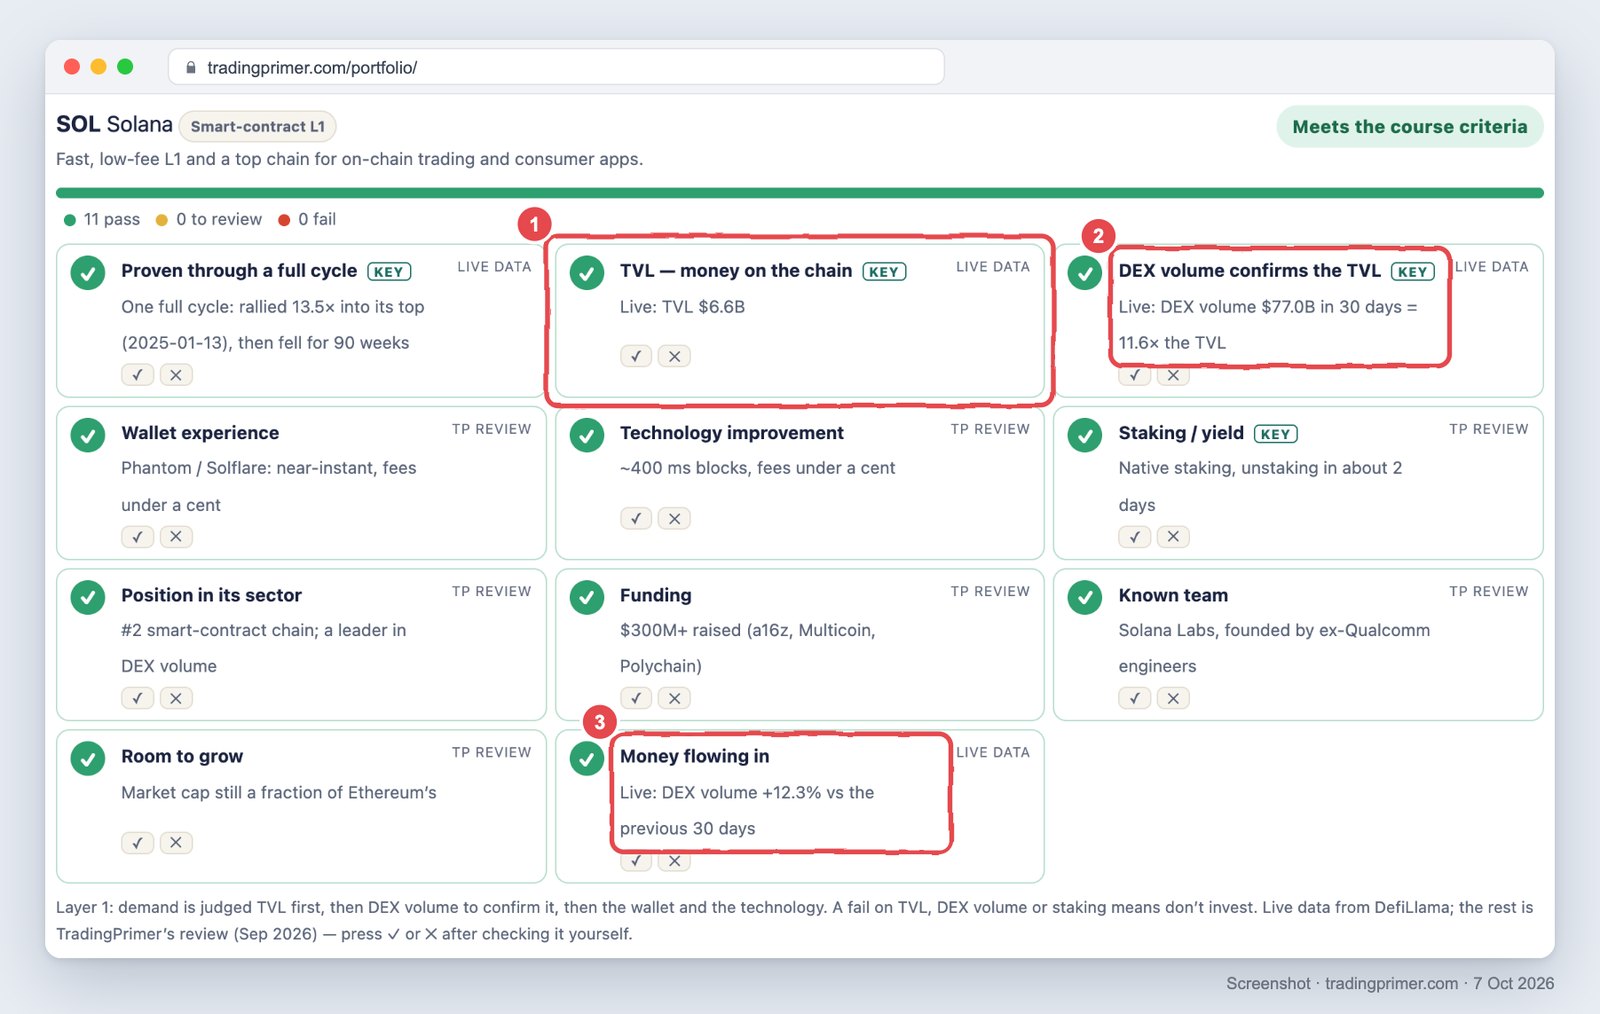Click green status check on Known team

click(1085, 597)
